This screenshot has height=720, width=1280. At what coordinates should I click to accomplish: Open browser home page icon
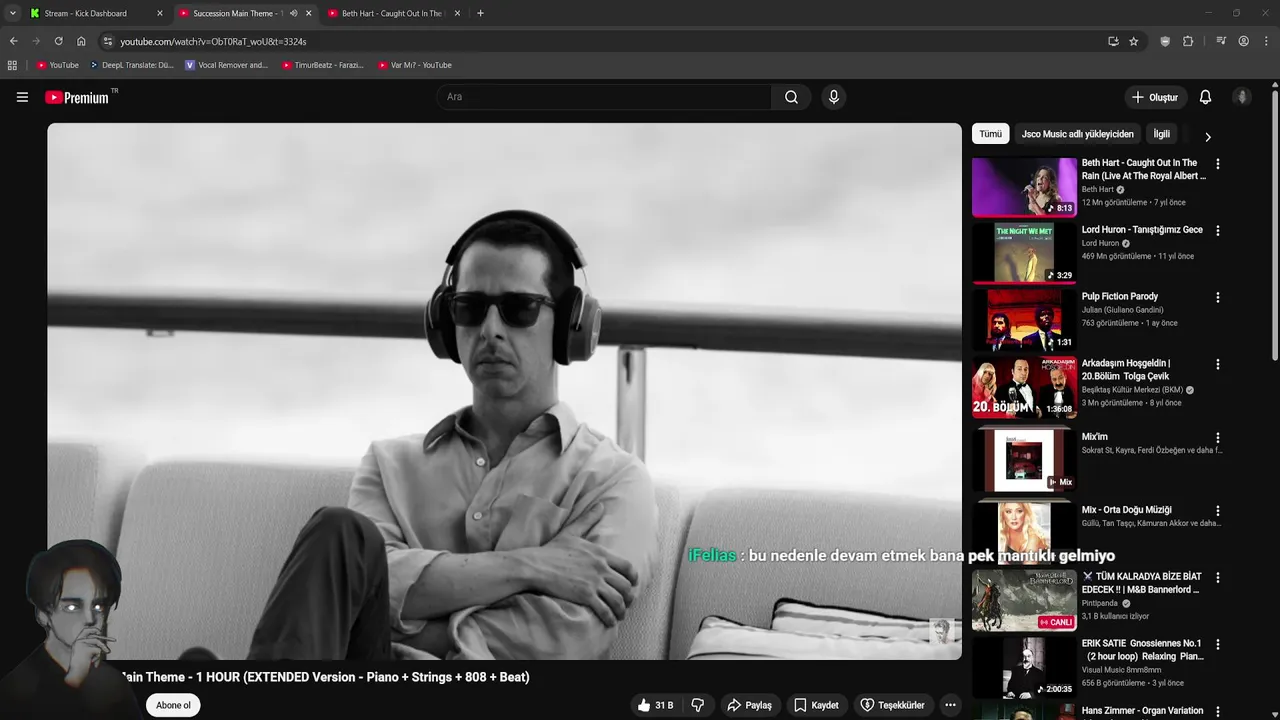tap(81, 41)
